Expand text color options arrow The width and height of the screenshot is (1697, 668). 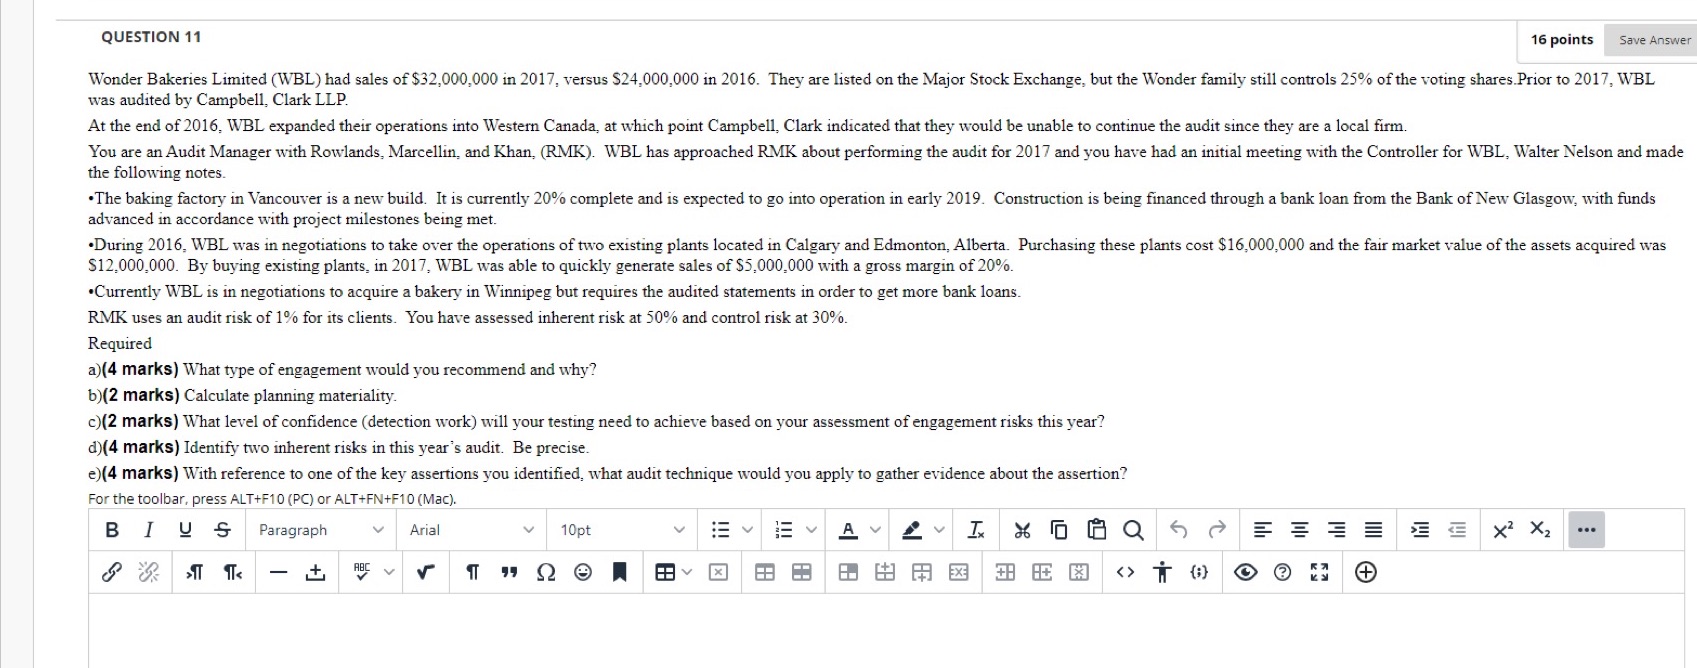[x=875, y=530]
